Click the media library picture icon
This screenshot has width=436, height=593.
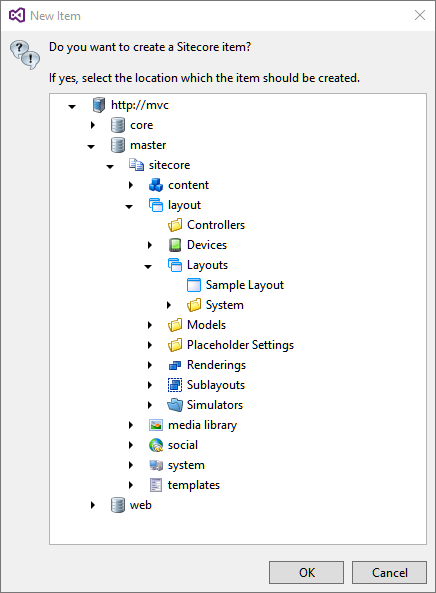pos(156,425)
